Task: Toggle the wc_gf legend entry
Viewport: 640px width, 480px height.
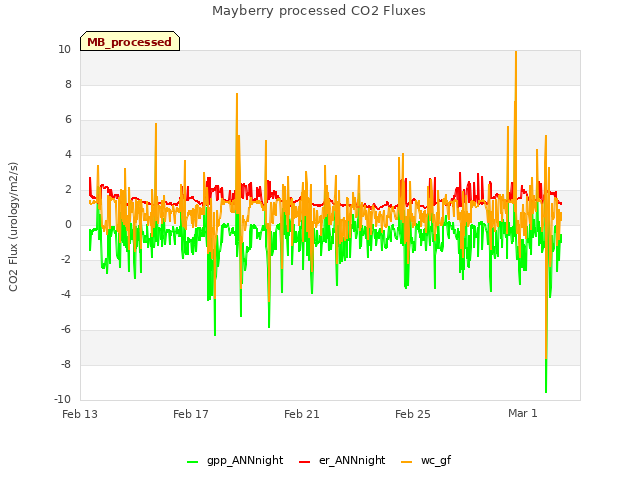Action: [426, 461]
